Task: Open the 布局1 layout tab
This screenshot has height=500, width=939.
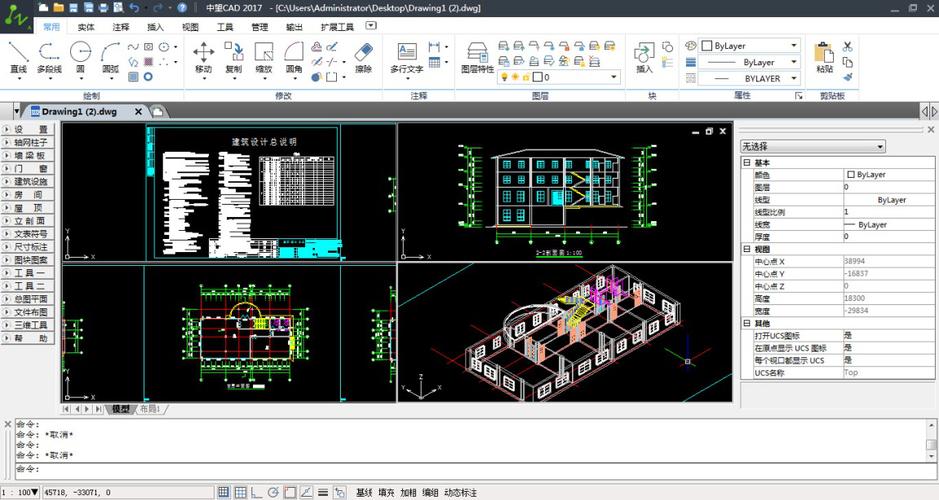Action: click(x=149, y=409)
